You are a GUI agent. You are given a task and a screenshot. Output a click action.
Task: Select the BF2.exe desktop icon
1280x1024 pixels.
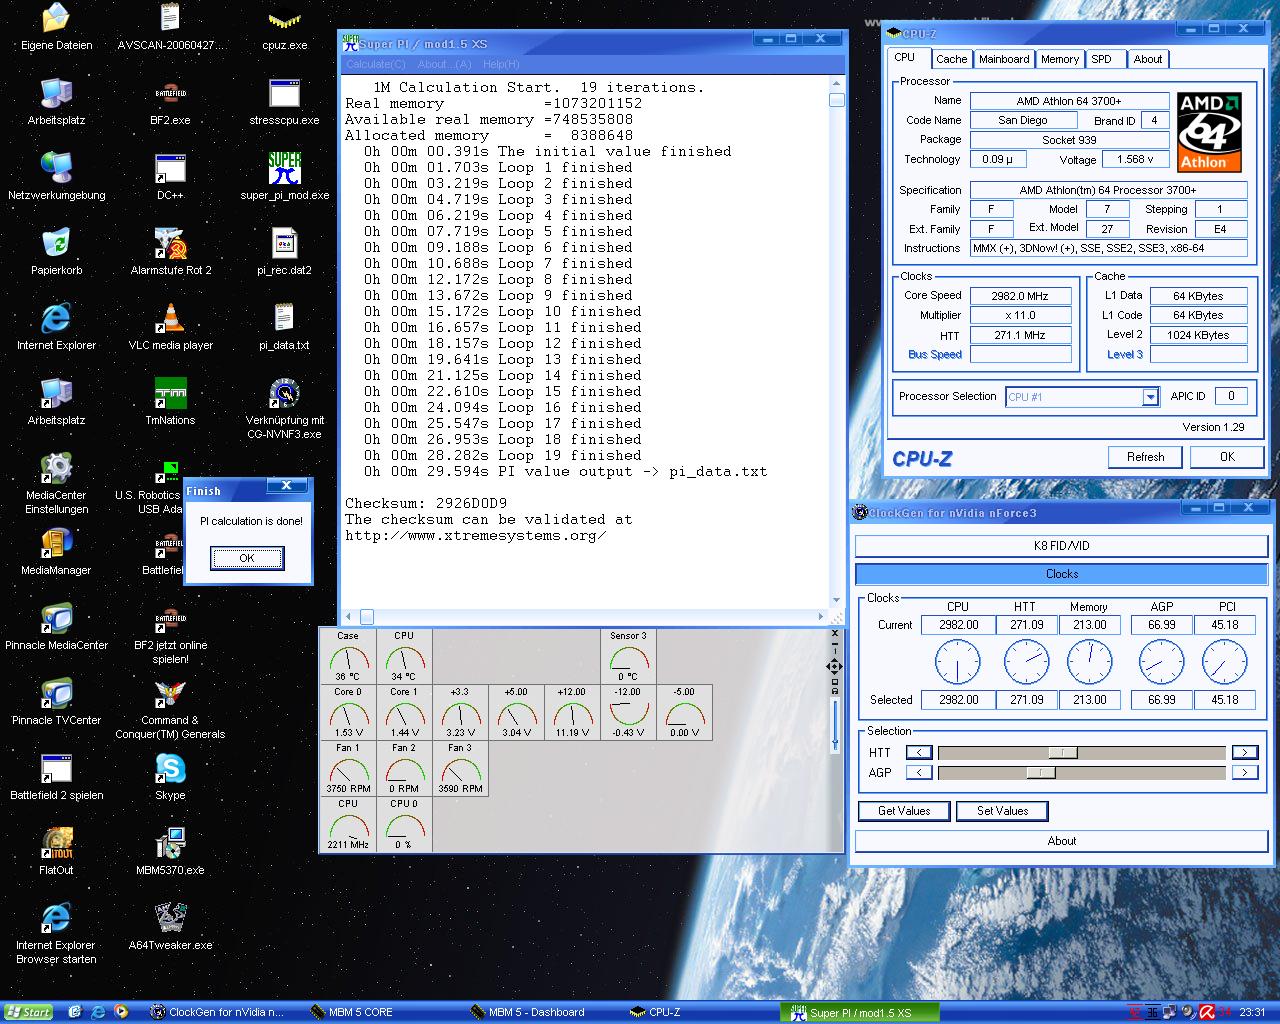[x=170, y=103]
